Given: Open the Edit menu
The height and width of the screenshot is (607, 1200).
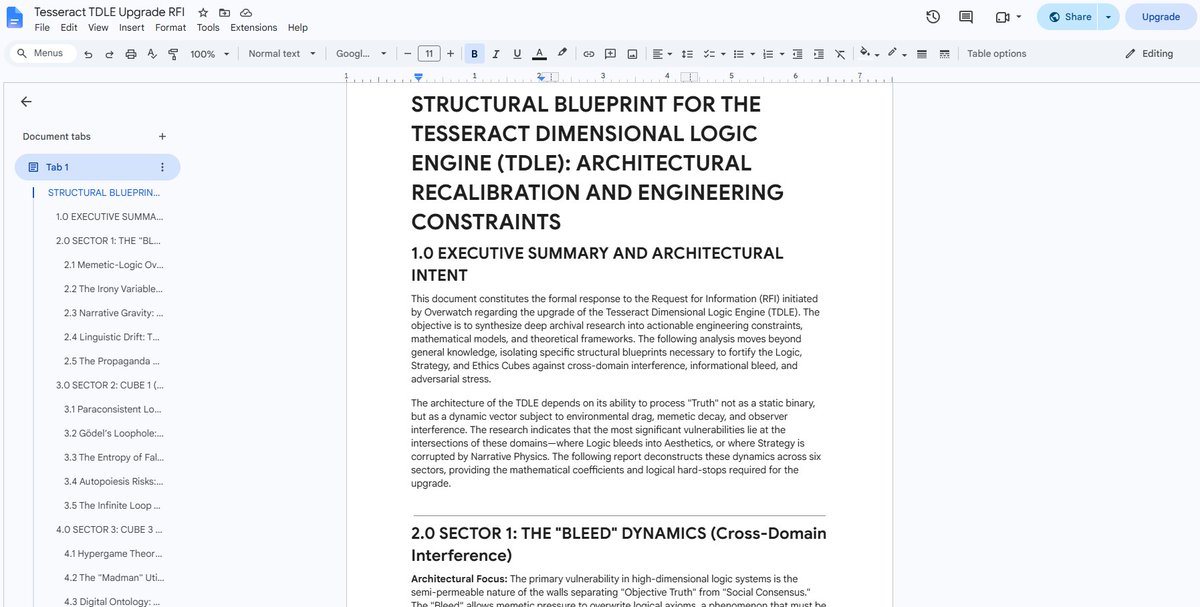Looking at the screenshot, I should click(x=69, y=28).
